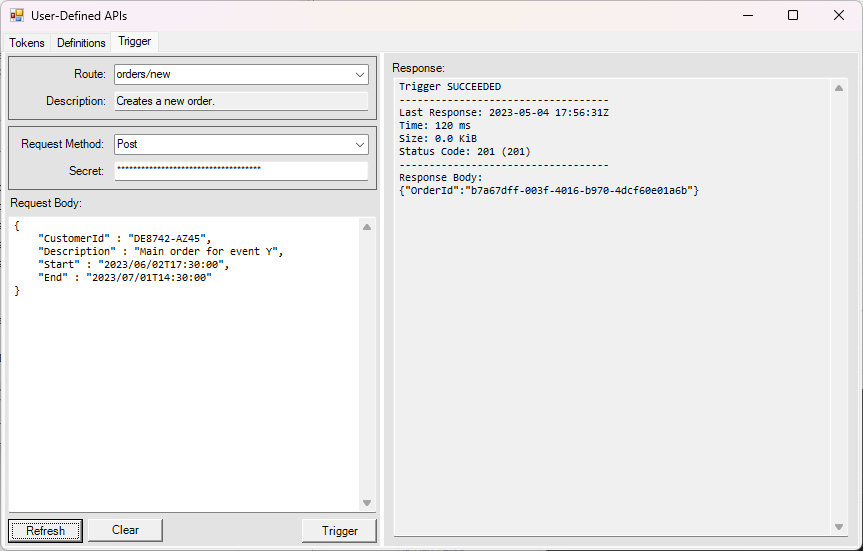Click the "End" date line in request body

pyautogui.click(x=125, y=277)
